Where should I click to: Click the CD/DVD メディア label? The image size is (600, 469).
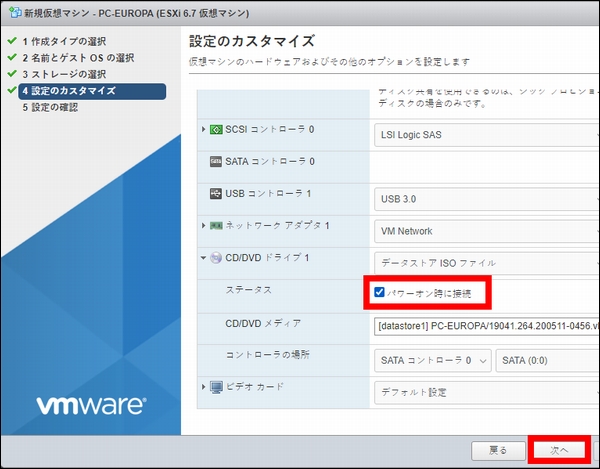click(x=263, y=323)
